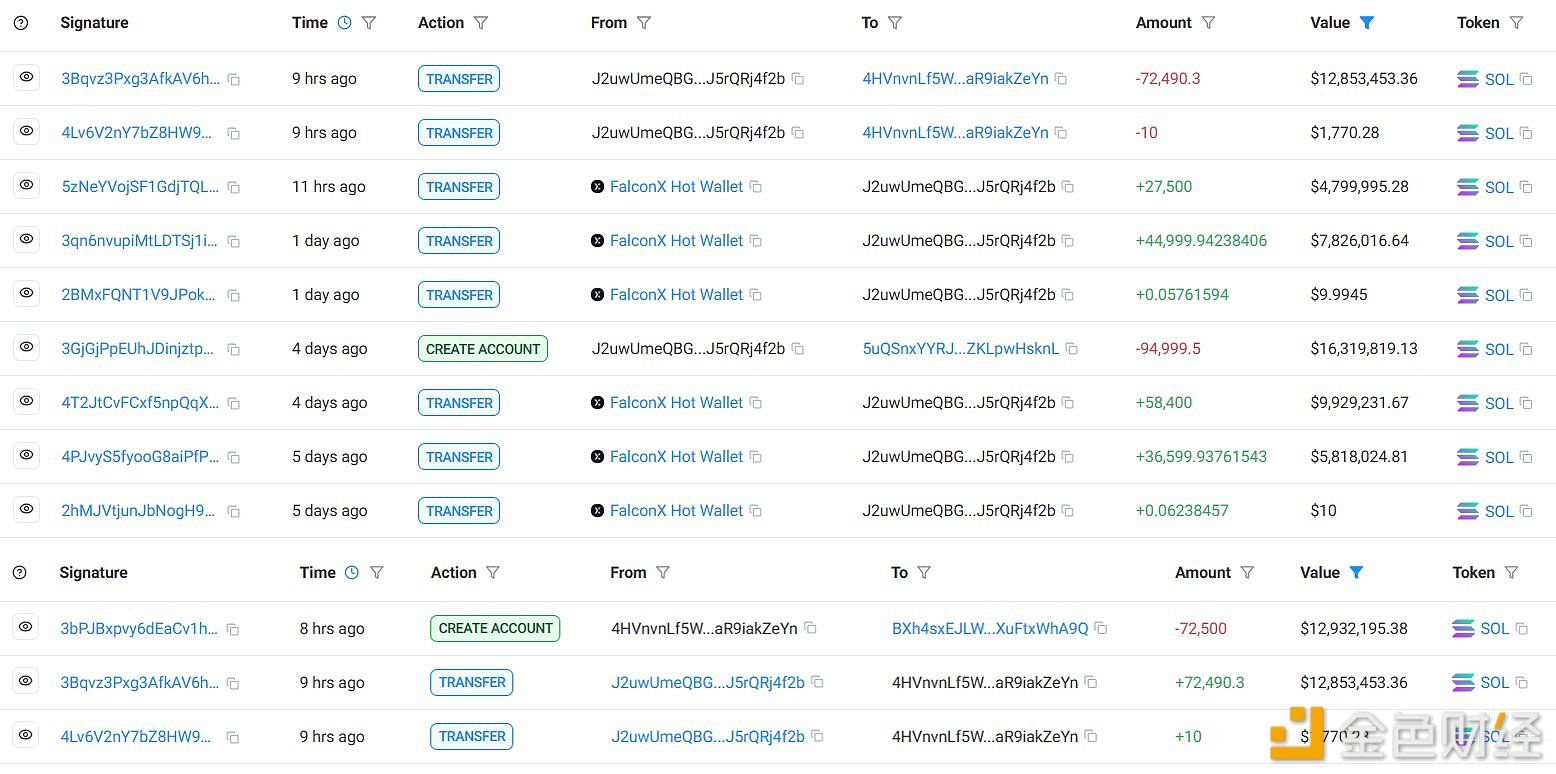Viewport: 1556px width, 774px height.
Task: Toggle the eye icon for the -72,490.3 row
Action: pos(26,77)
